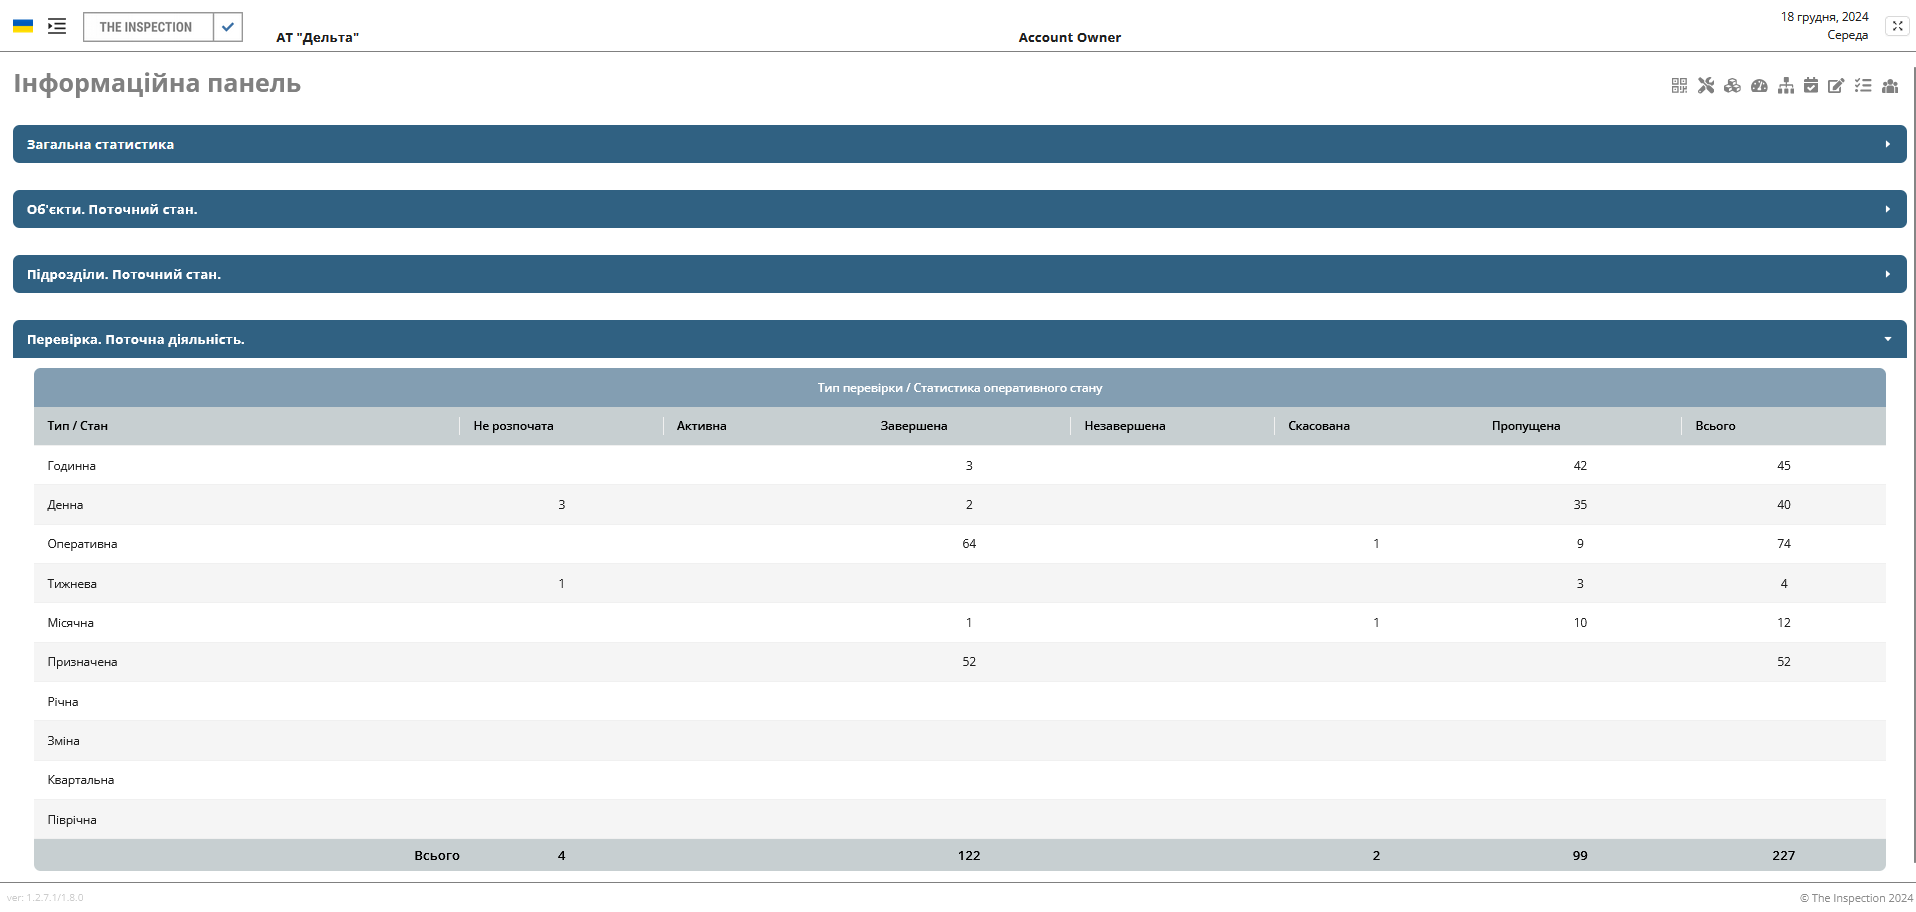Open the organization hierarchy icon
1916x912 pixels.
point(1785,86)
